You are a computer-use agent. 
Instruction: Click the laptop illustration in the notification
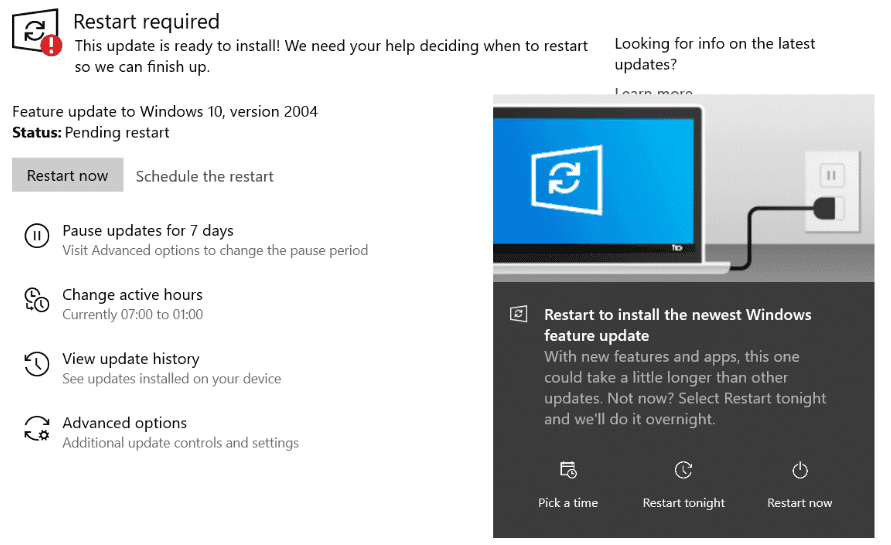pyautogui.click(x=611, y=188)
